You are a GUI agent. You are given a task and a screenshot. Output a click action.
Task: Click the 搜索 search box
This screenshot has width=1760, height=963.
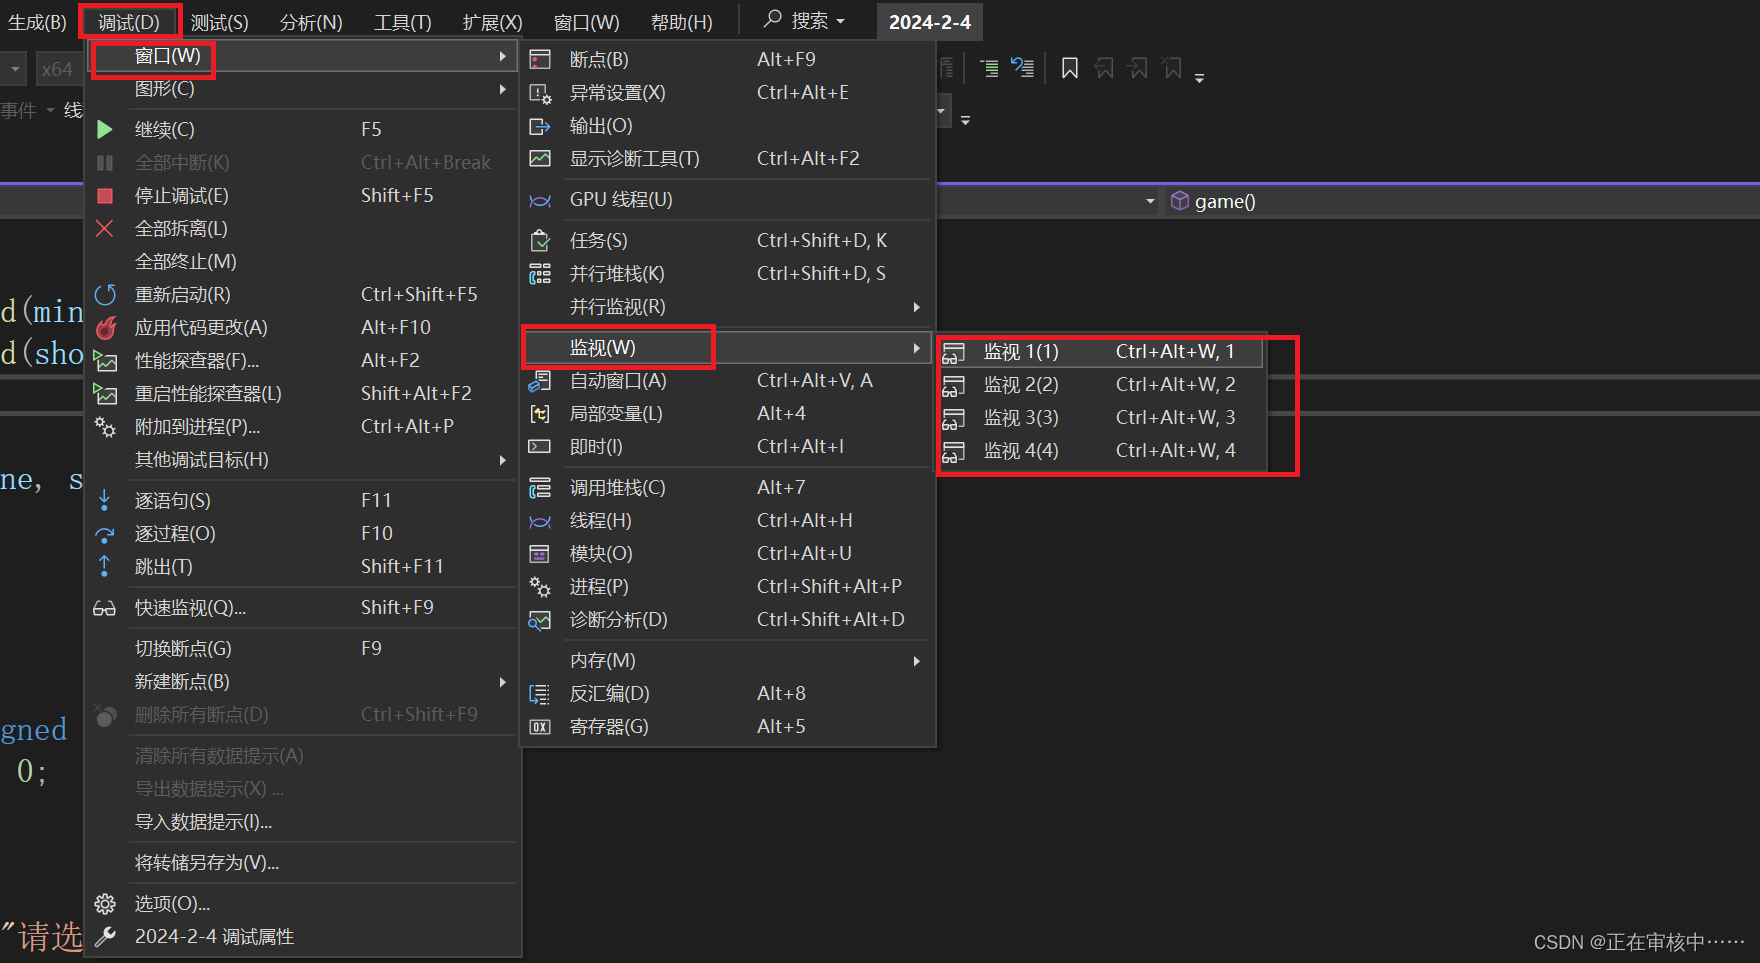(805, 21)
